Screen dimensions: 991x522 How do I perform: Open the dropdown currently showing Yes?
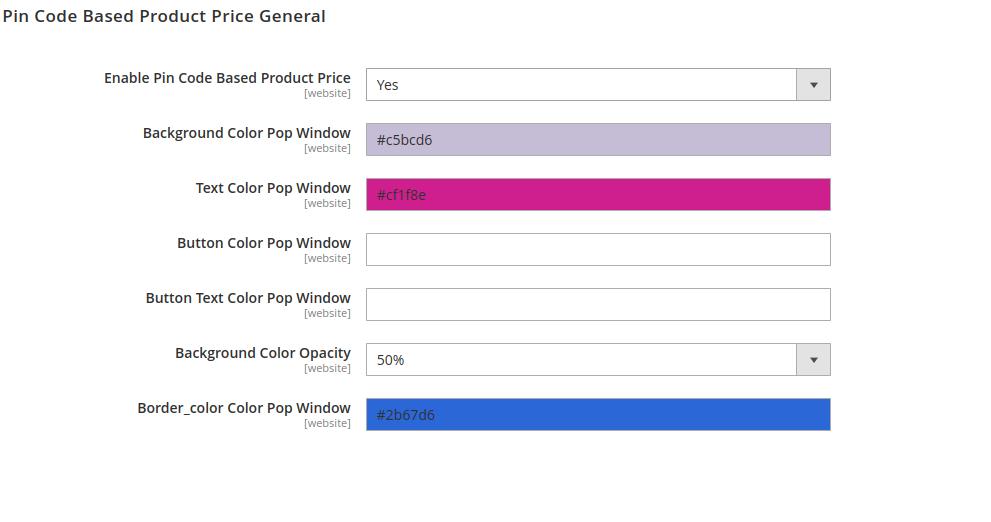tap(582, 85)
